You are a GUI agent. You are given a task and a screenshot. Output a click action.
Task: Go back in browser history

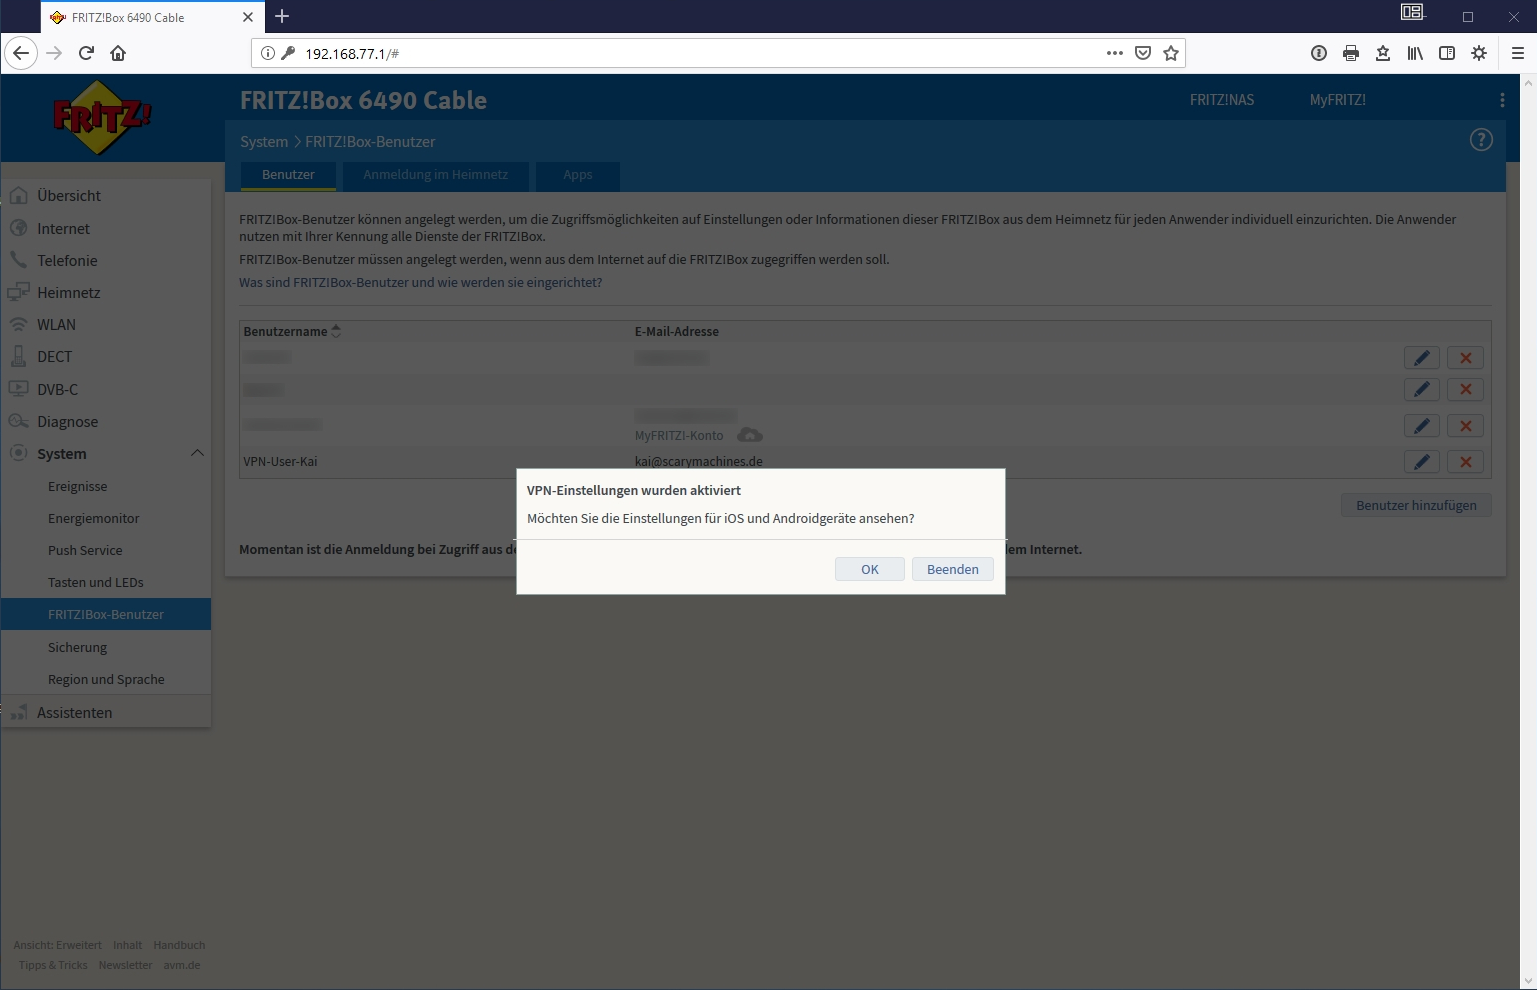21,53
